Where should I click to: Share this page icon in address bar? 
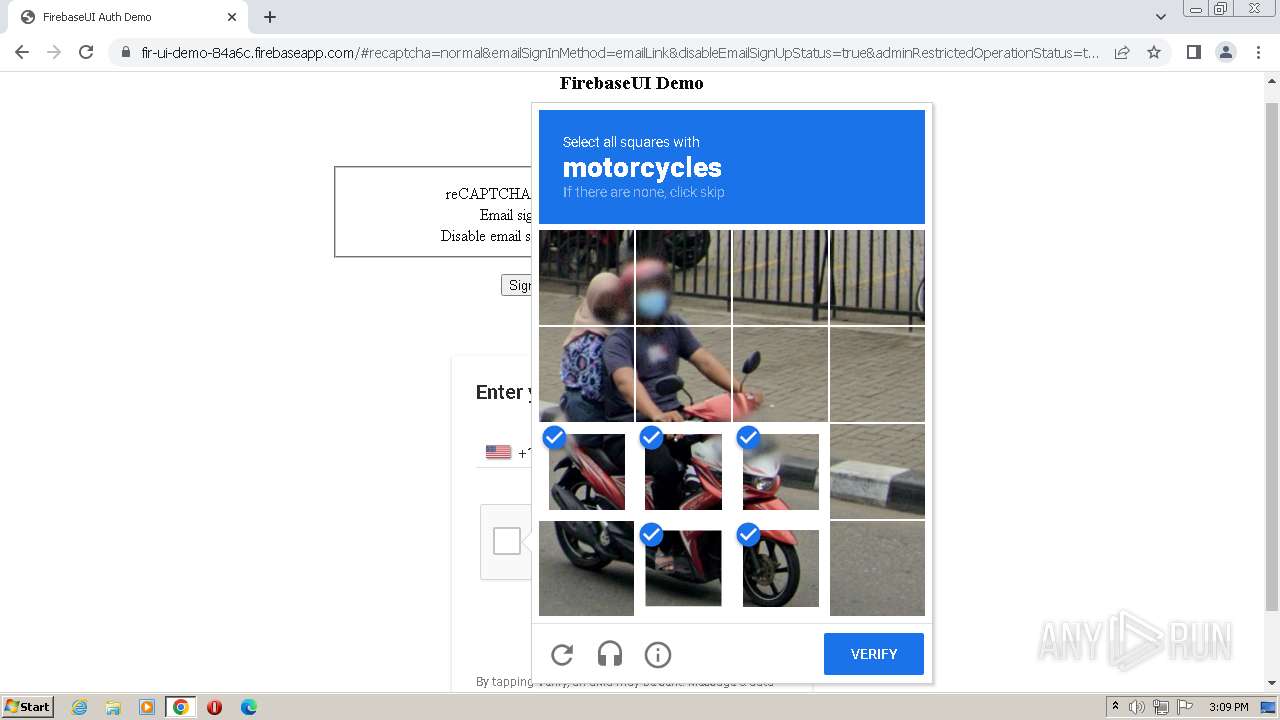tap(1122, 52)
